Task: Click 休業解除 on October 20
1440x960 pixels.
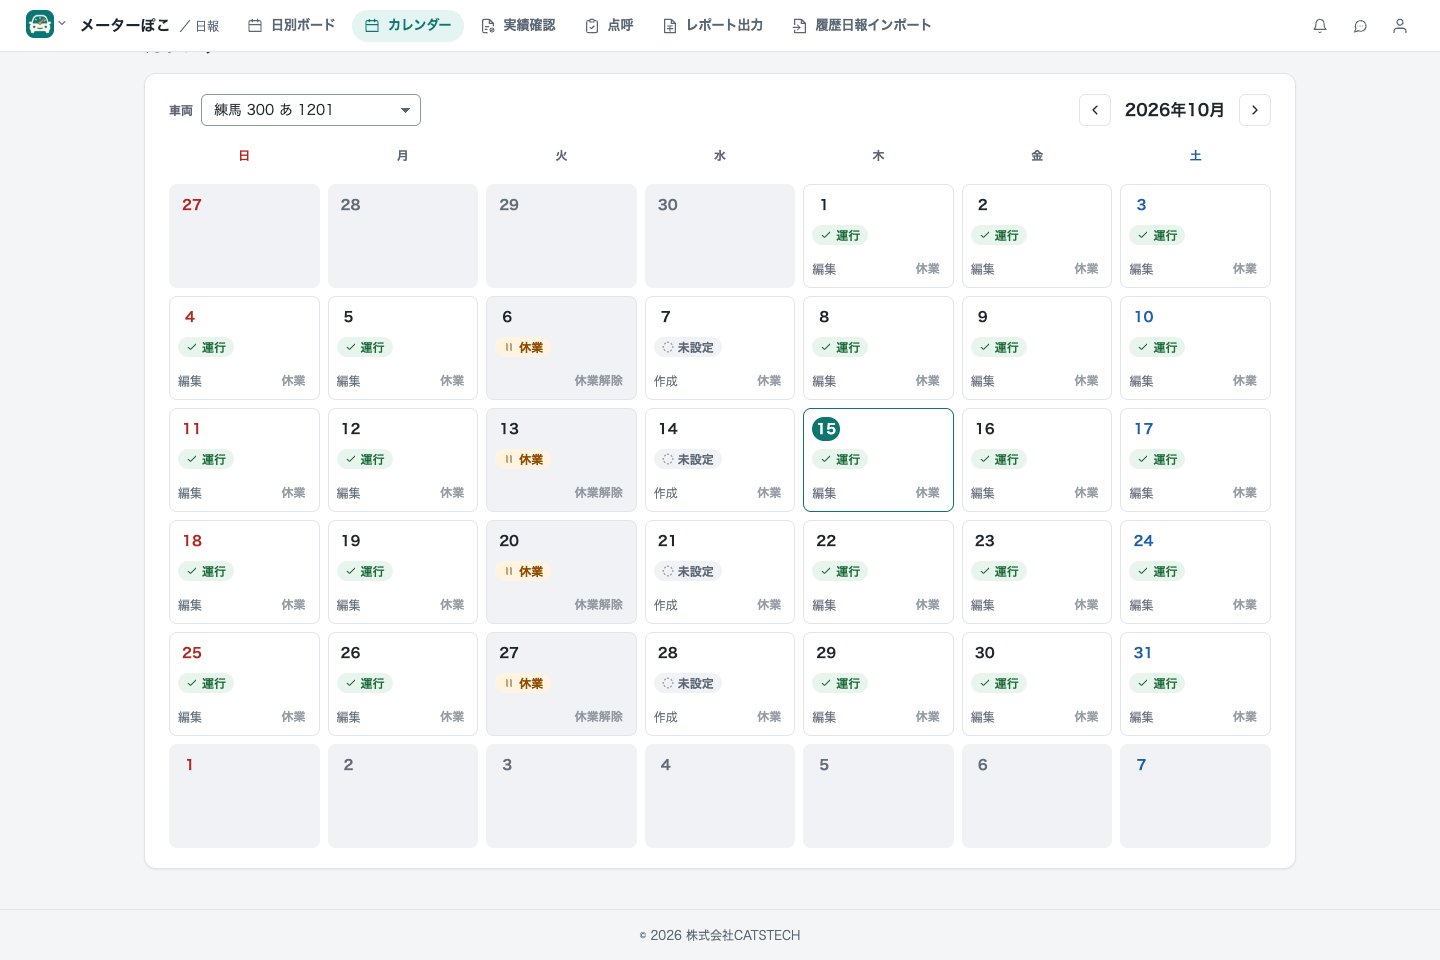Action: click(x=598, y=605)
